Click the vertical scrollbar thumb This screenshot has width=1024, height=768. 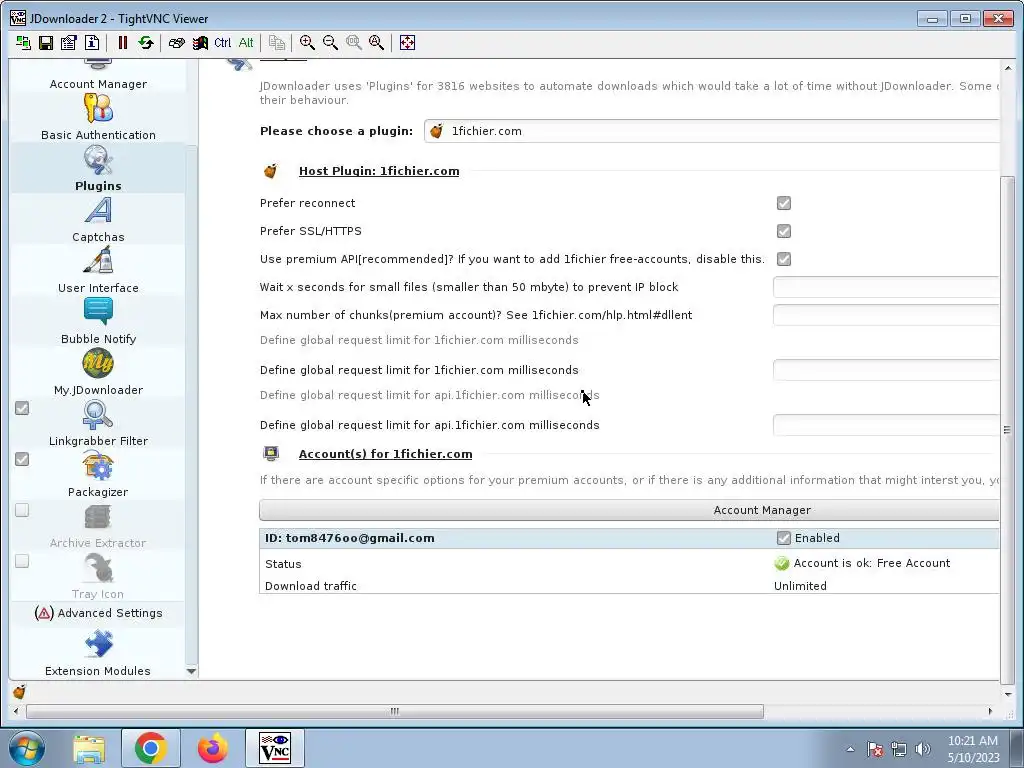(x=1007, y=430)
